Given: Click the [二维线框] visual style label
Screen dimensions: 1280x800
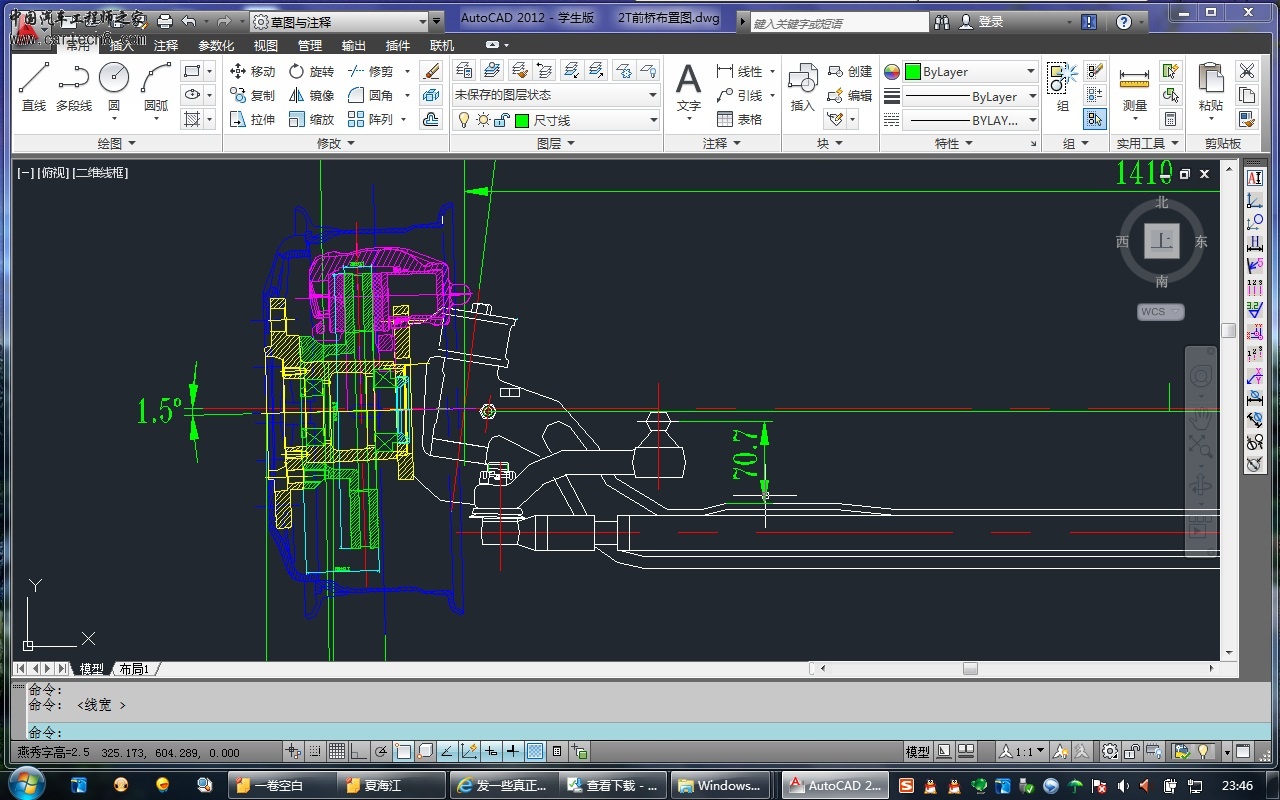Looking at the screenshot, I should pos(100,173).
